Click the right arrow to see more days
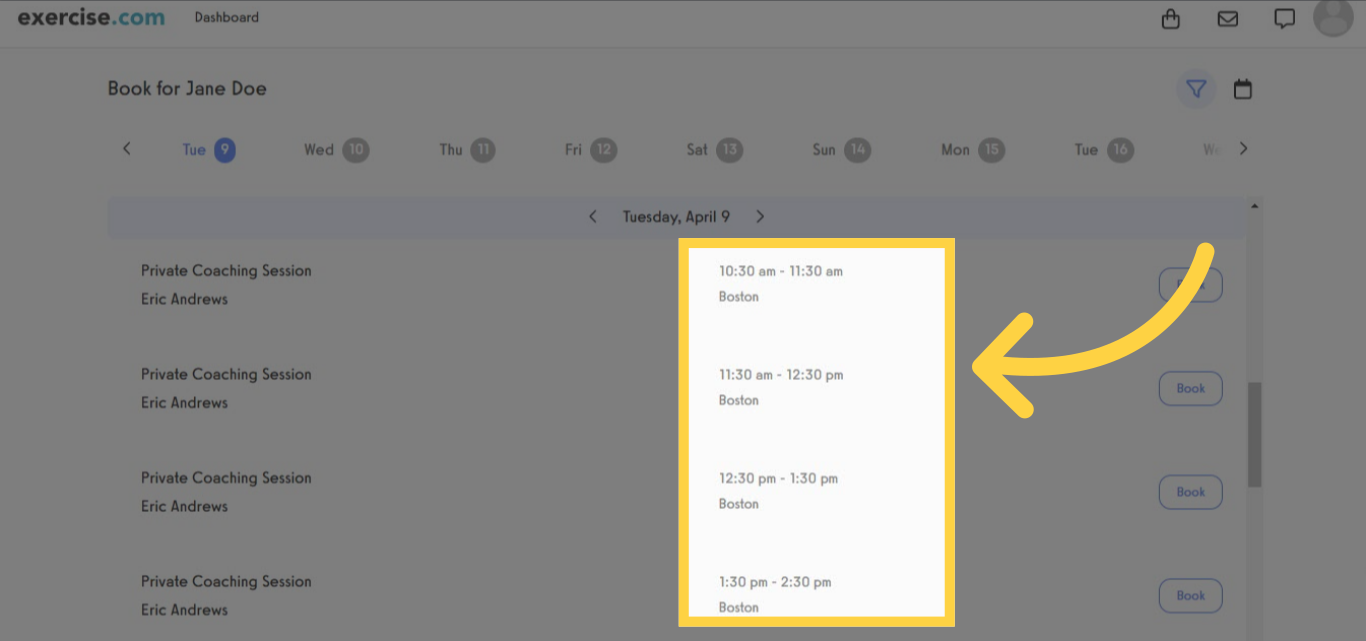This screenshot has width=1366, height=641. [1243, 148]
